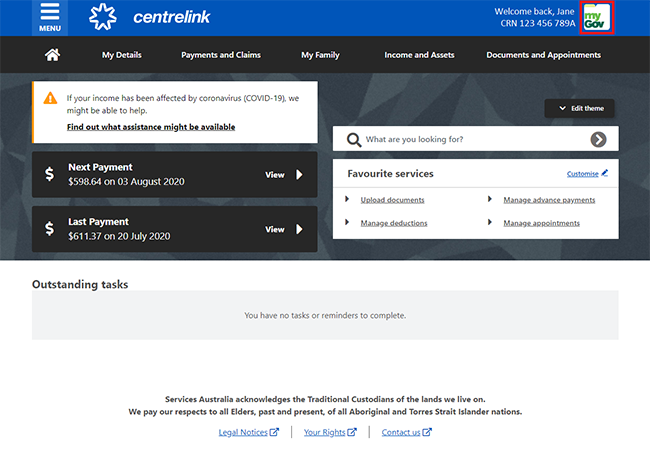Open Payments and Claims menu
This screenshot has height=468, width=650.
pos(221,55)
